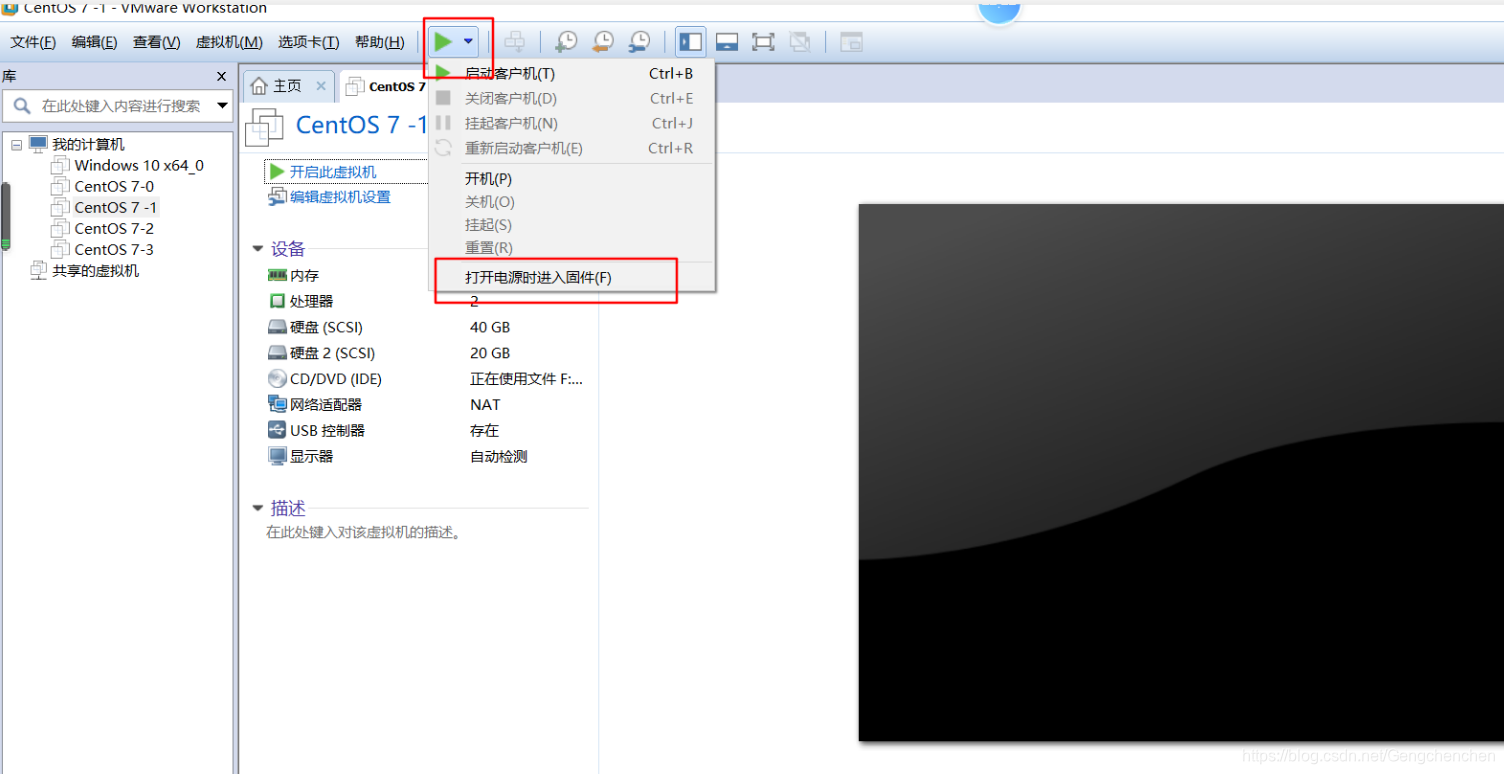Click Send Ctrl+Alt+Del toolbar icon
The height and width of the screenshot is (774, 1504).
tap(514, 42)
